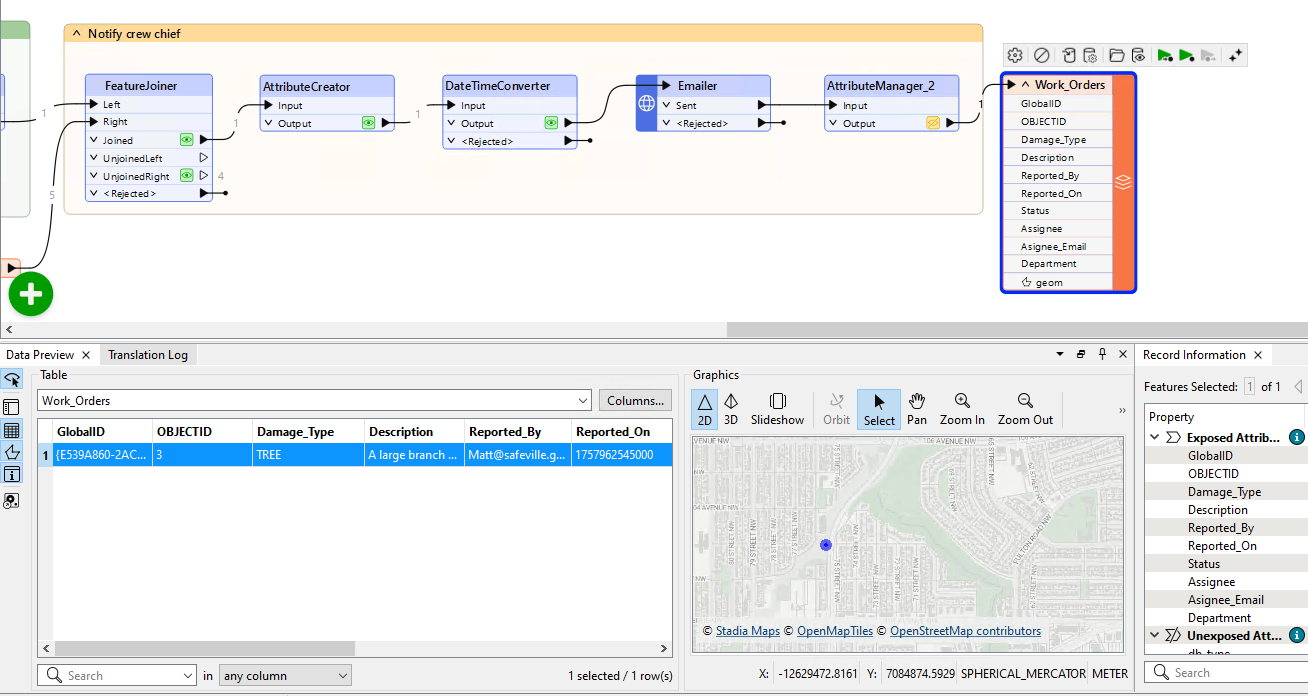Expand the Rejected port on DateTimeConverter
Viewport: 1308px width, 696px height.
[452, 141]
